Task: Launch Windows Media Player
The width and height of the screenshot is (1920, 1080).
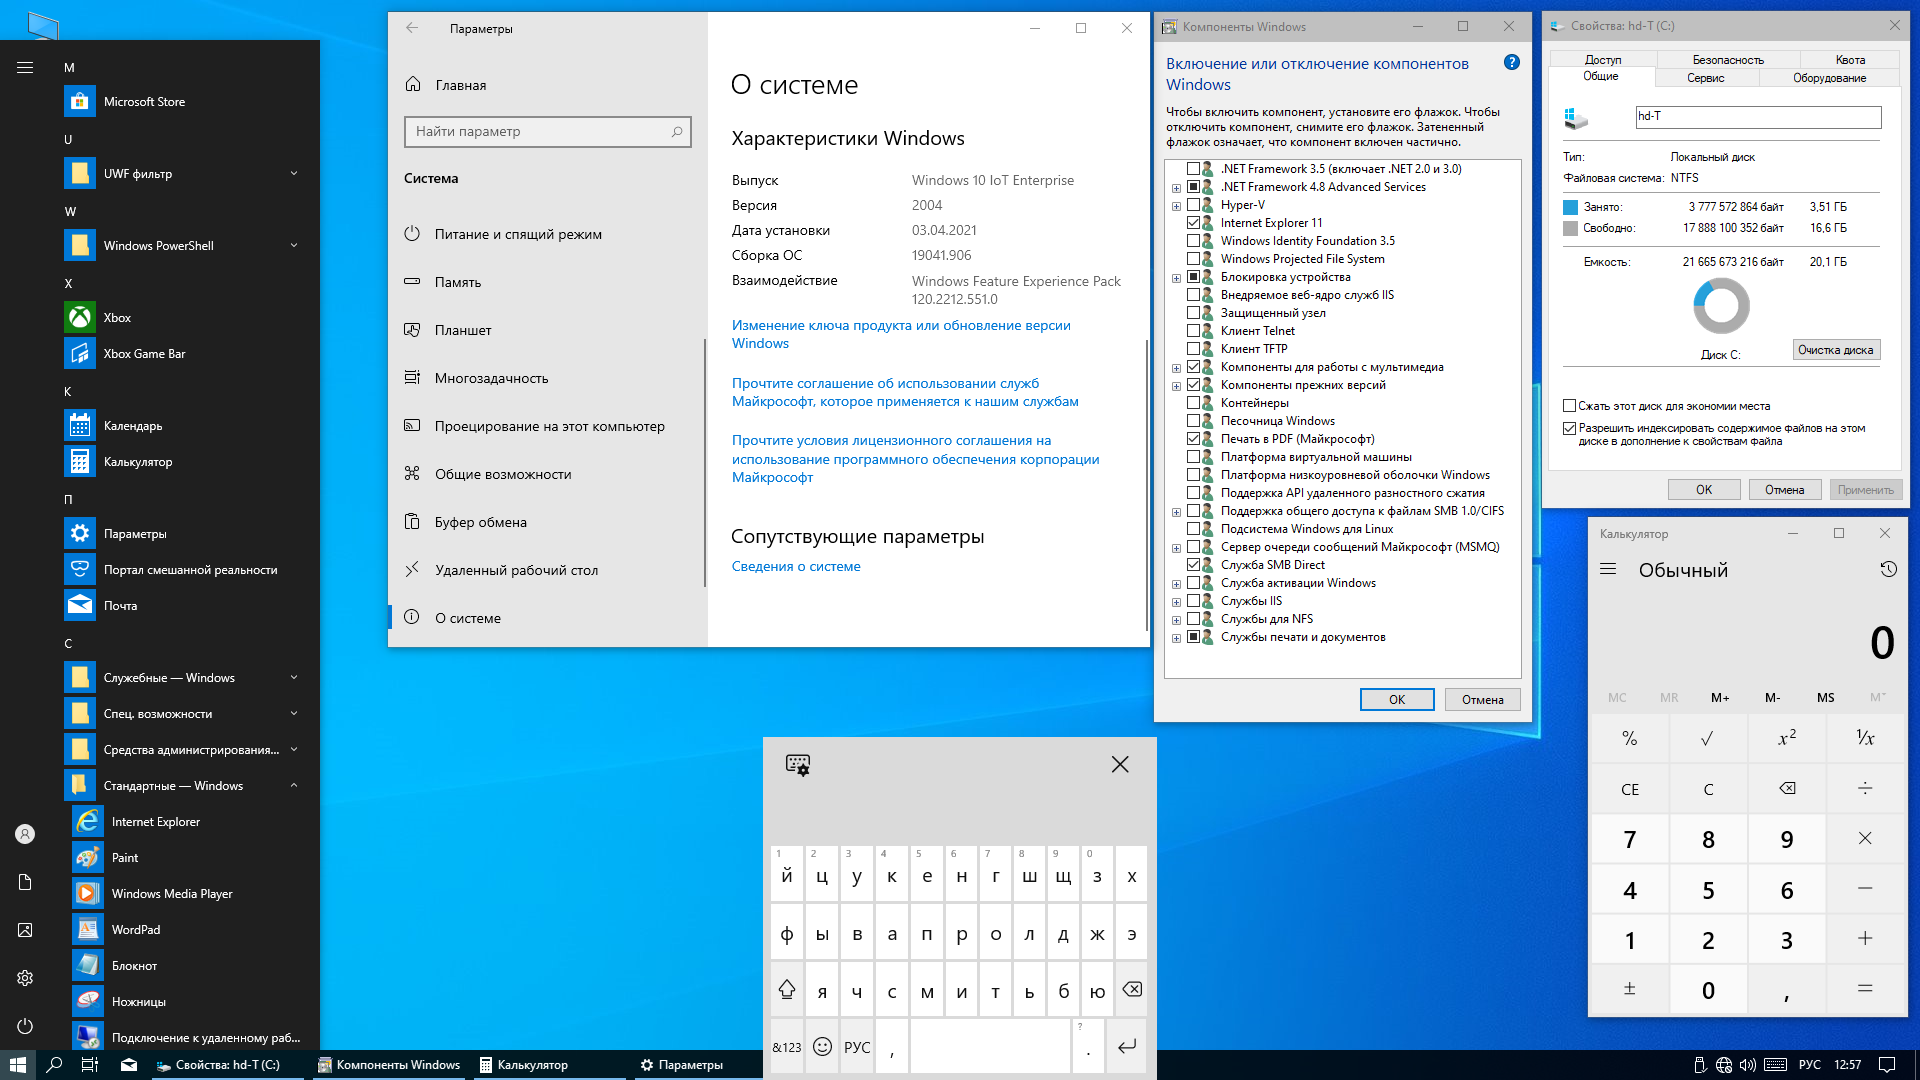Action: tap(185, 894)
